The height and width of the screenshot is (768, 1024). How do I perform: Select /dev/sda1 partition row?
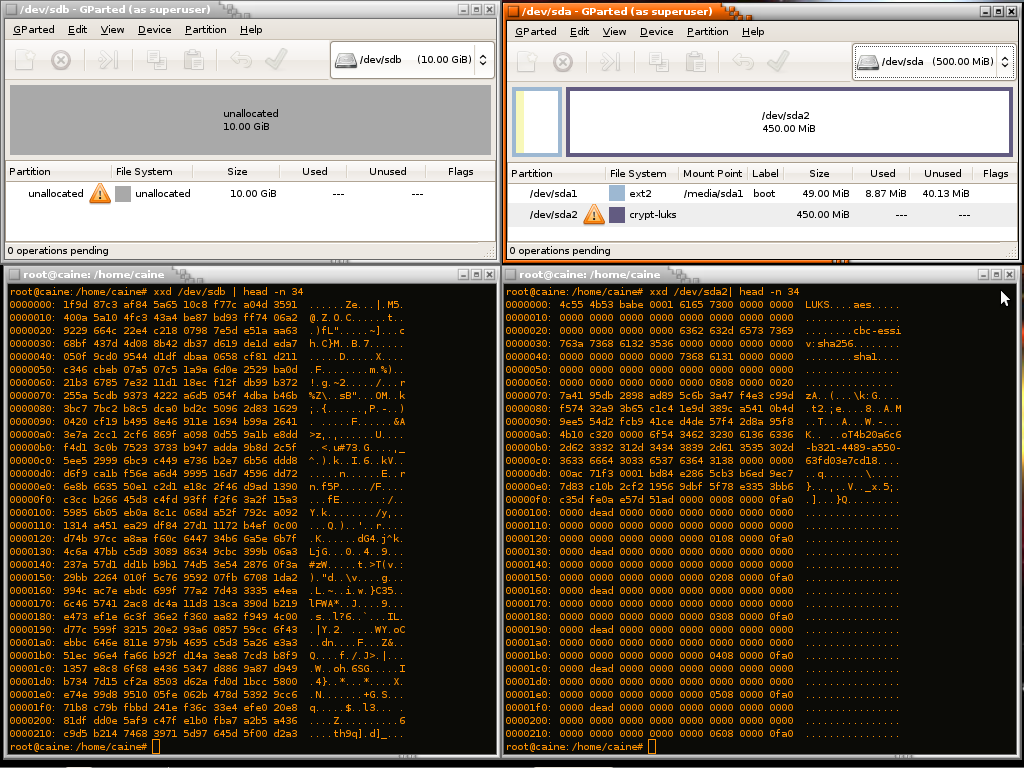pyautogui.click(x=762, y=193)
